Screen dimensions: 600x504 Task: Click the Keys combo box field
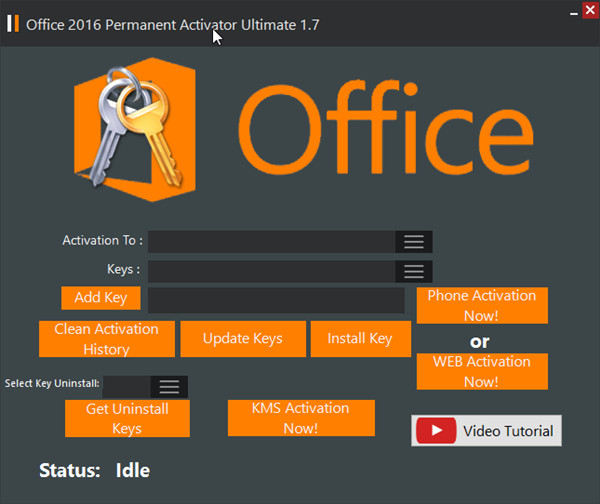pos(272,271)
